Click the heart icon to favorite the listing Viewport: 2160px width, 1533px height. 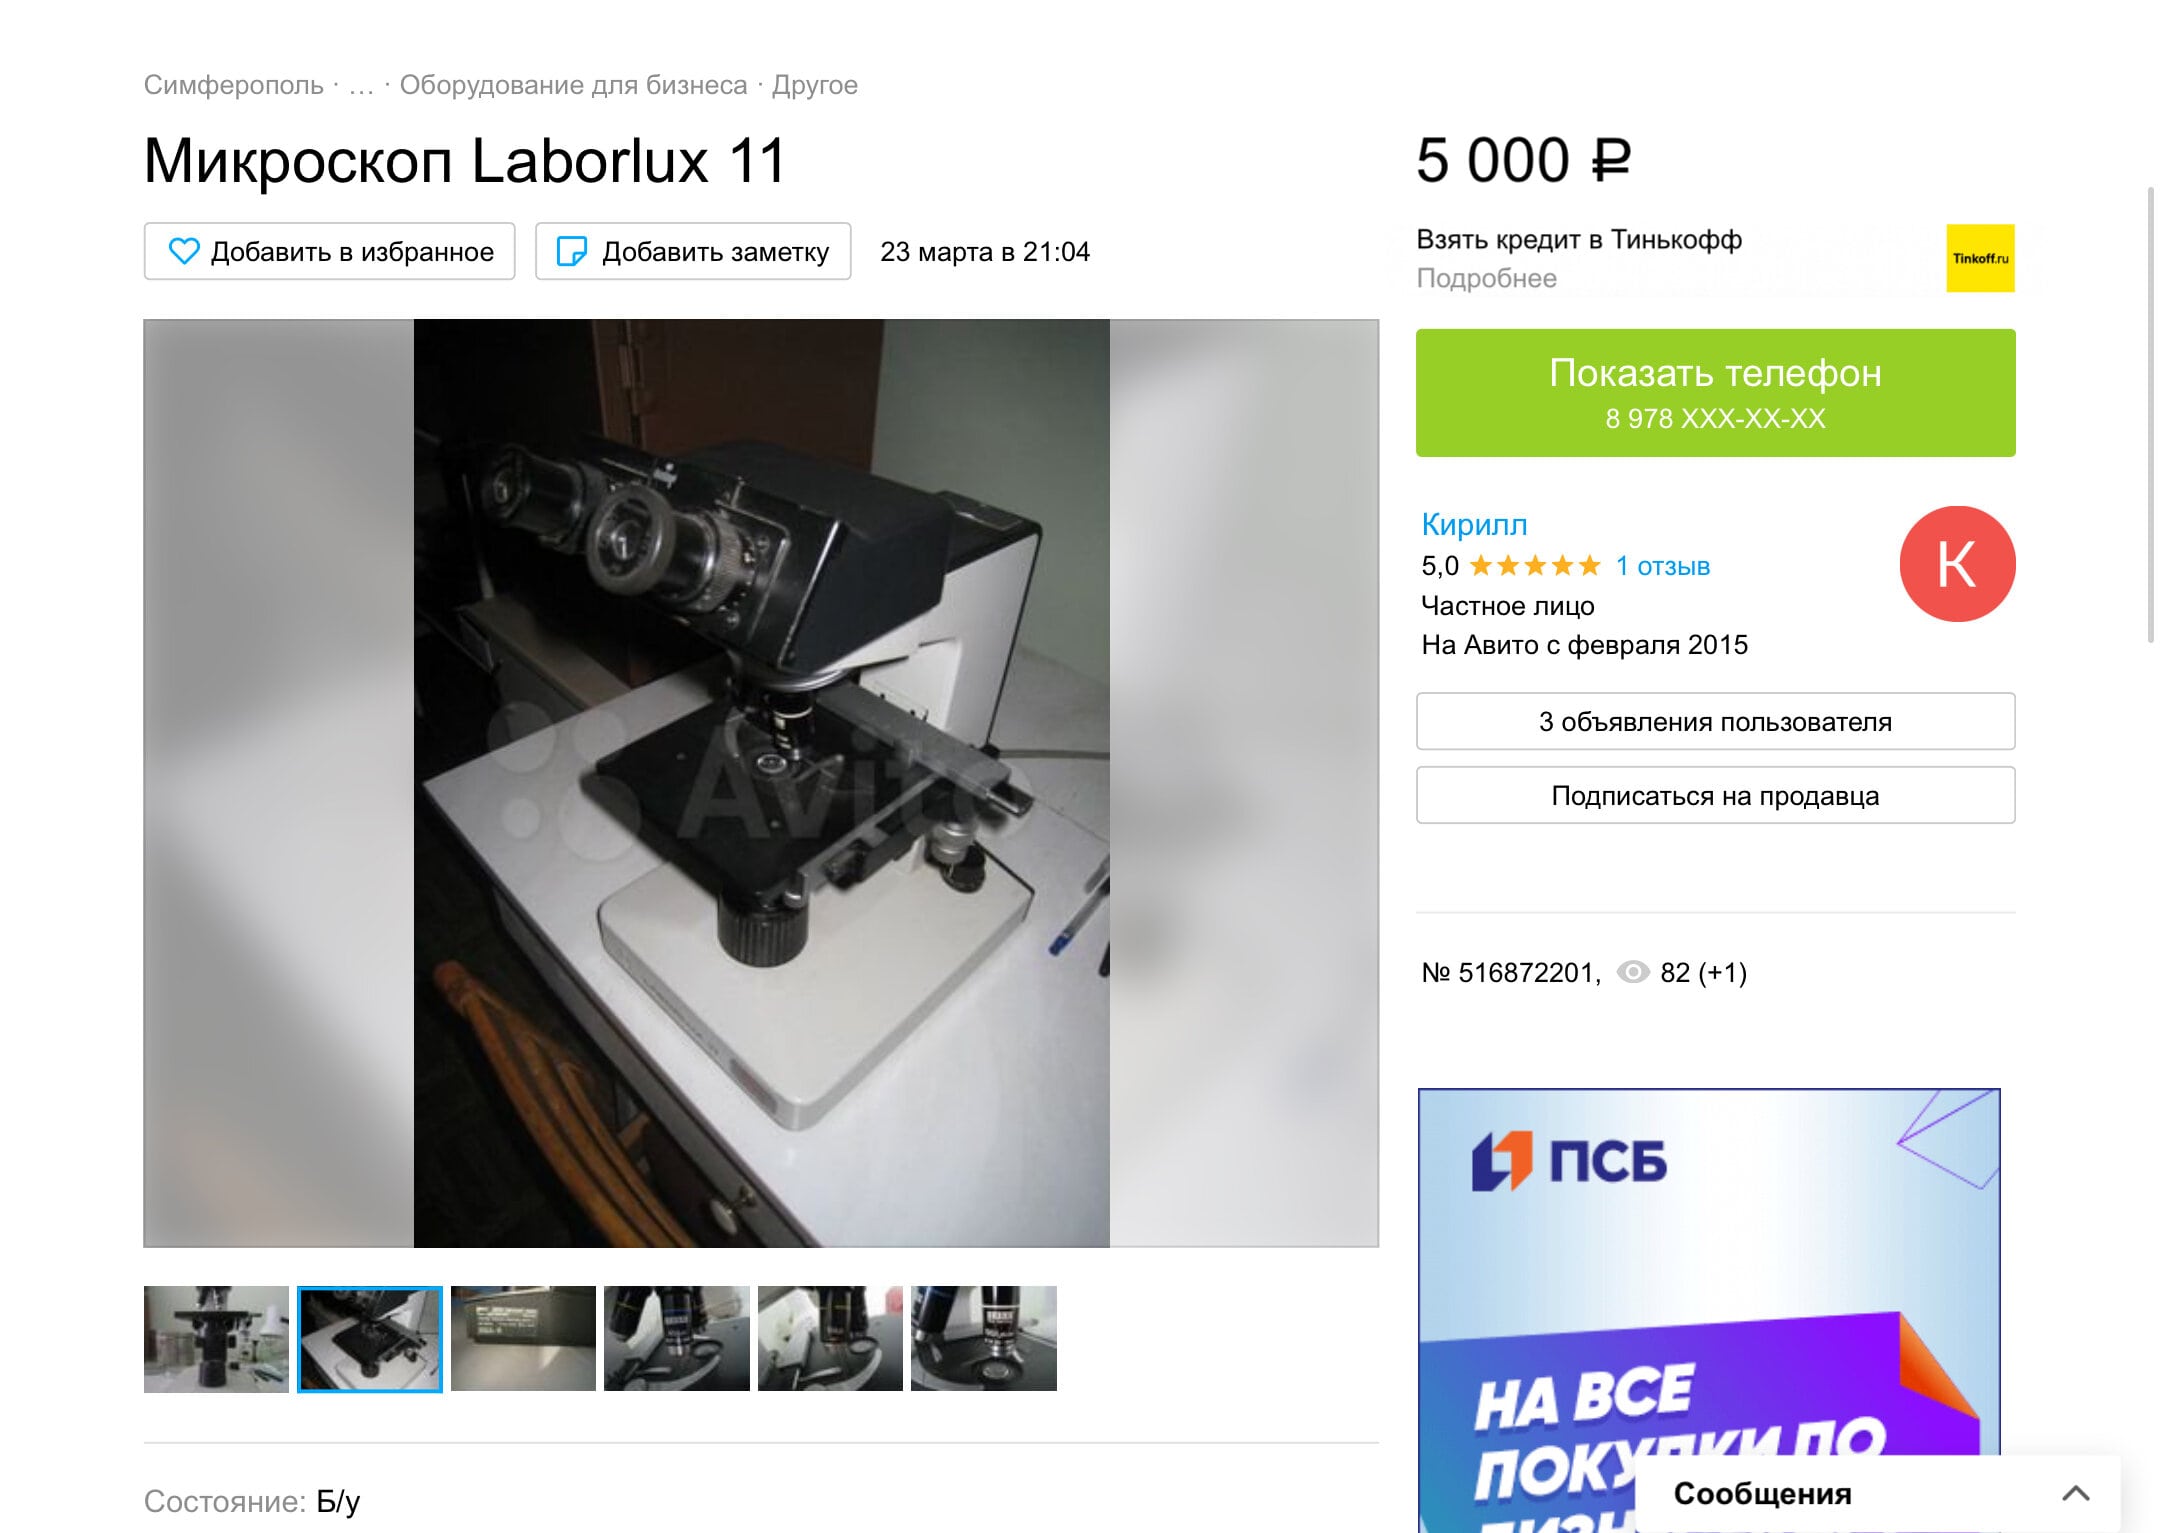pos(184,251)
